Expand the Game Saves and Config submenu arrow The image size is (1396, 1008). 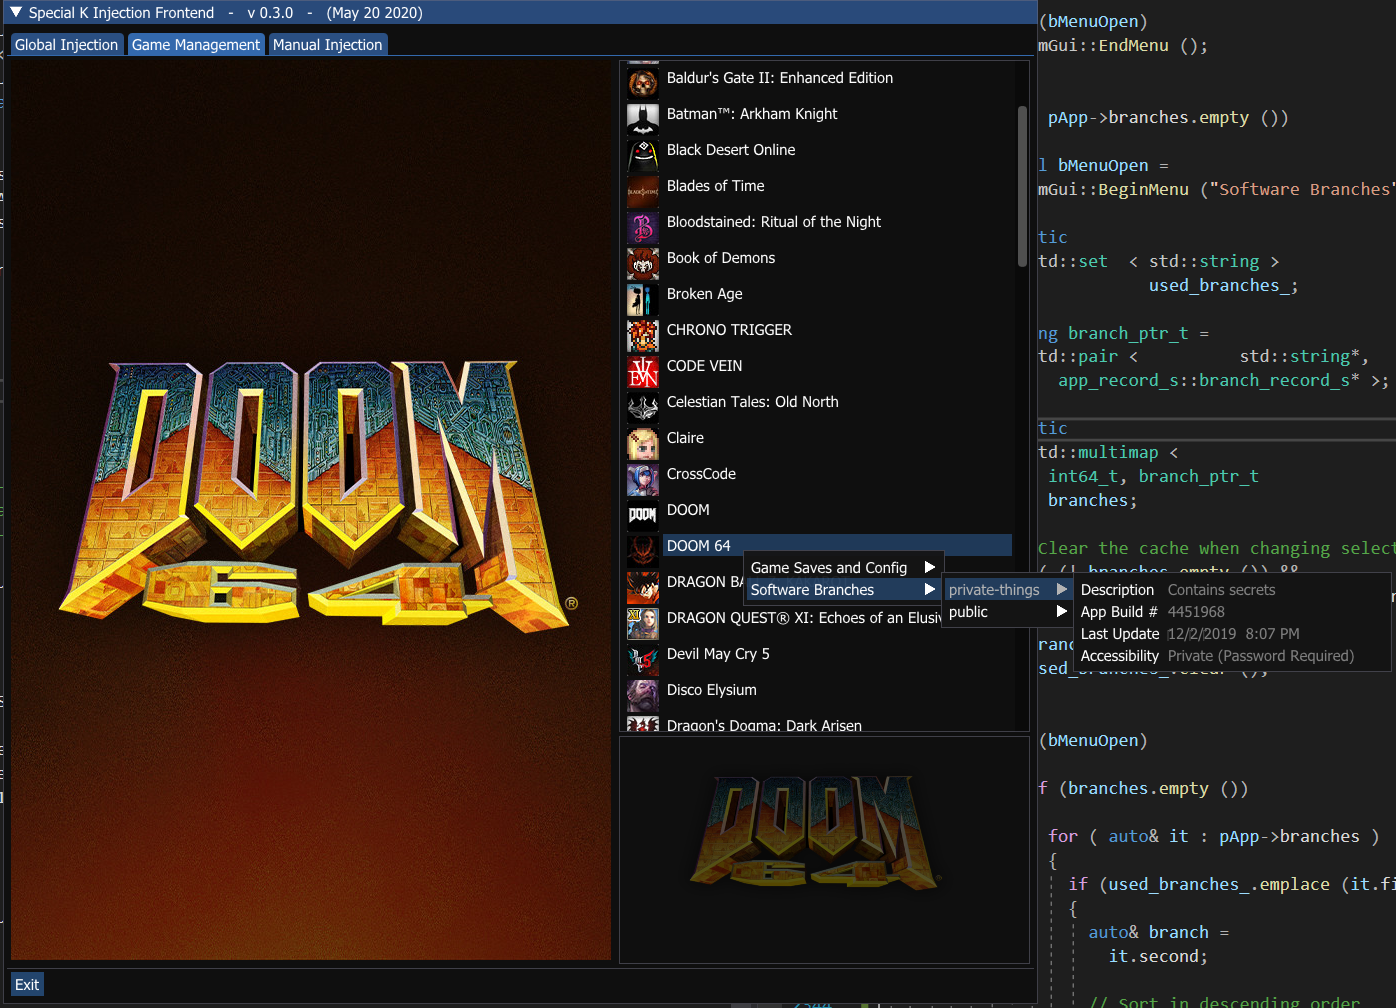pyautogui.click(x=929, y=567)
